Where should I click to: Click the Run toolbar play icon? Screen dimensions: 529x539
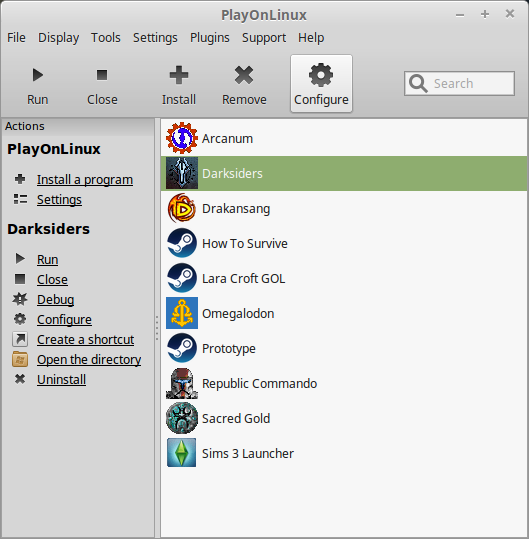(37, 75)
